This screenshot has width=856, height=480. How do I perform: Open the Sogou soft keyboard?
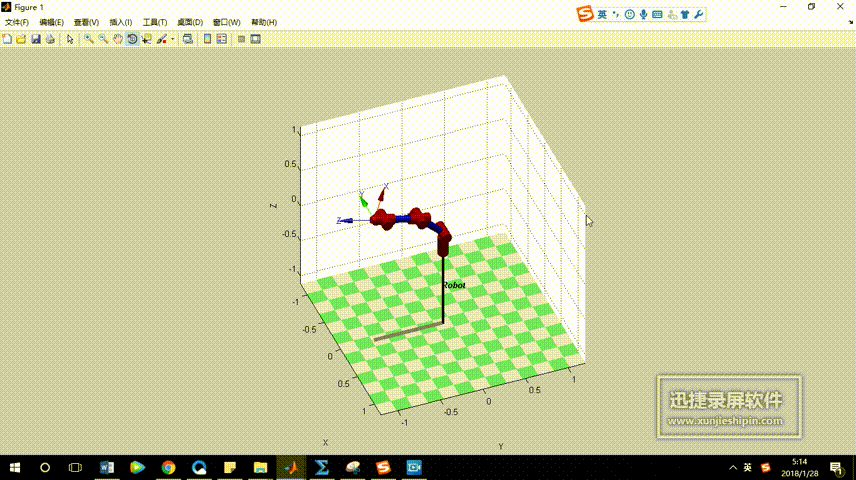click(657, 15)
